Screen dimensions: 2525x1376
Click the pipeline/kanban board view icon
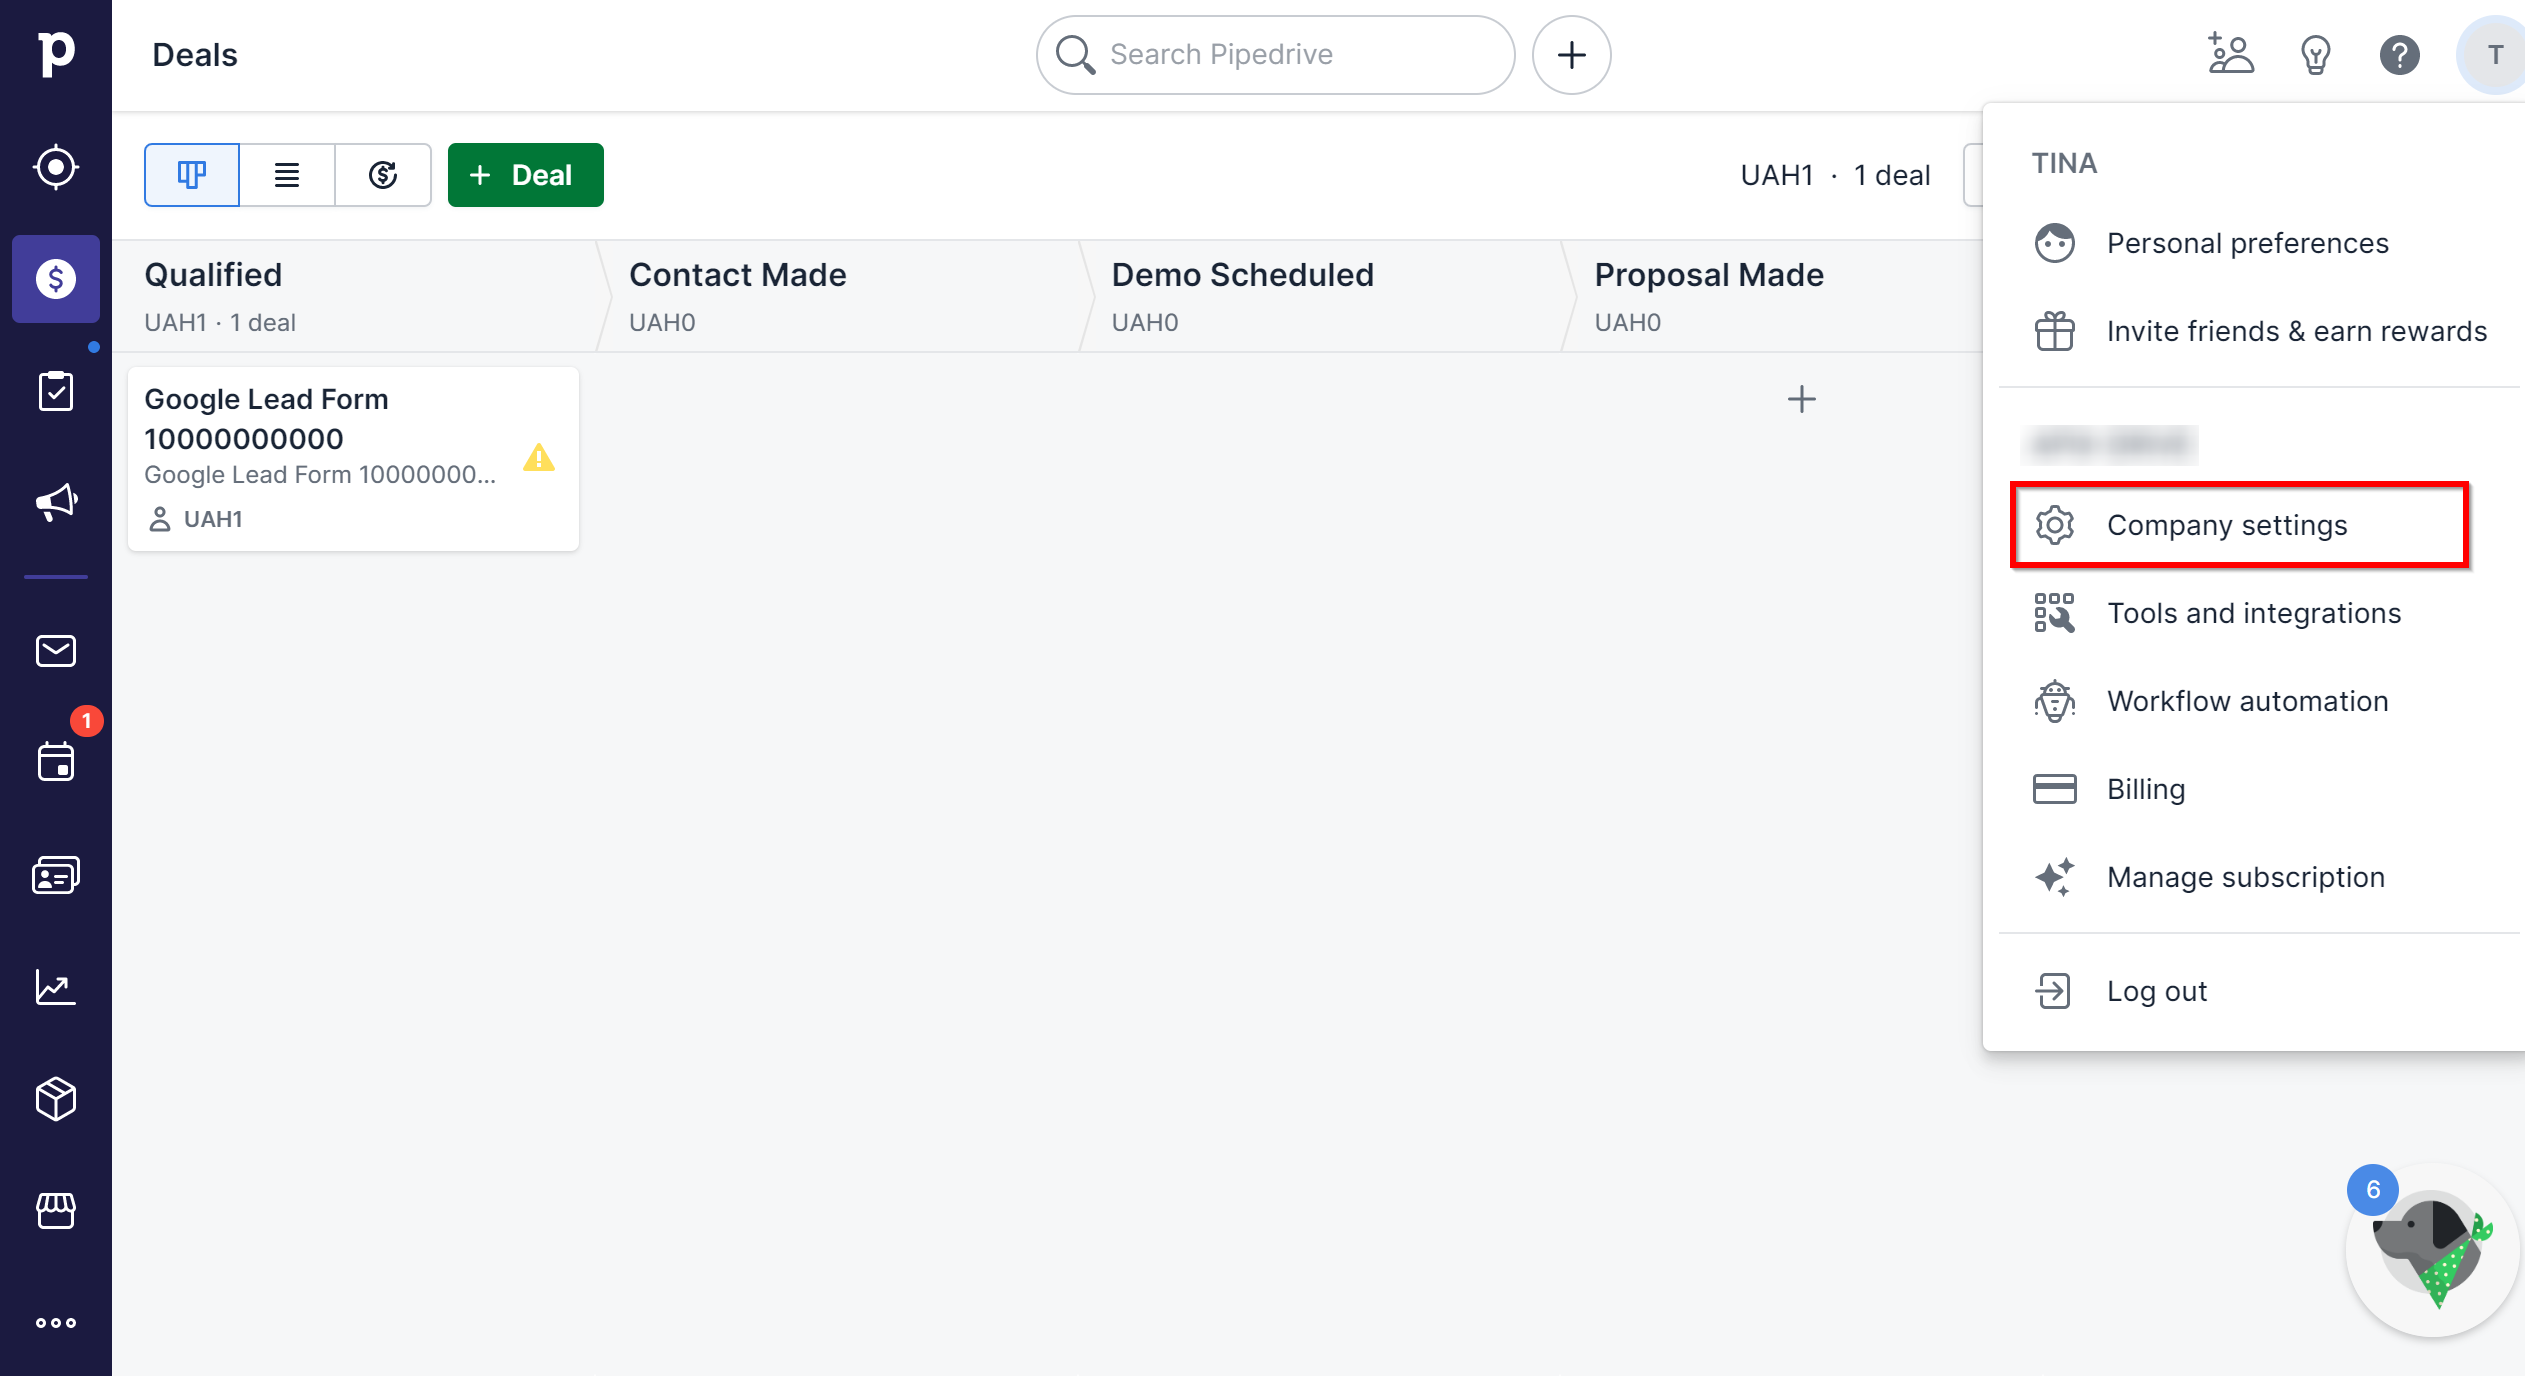191,175
